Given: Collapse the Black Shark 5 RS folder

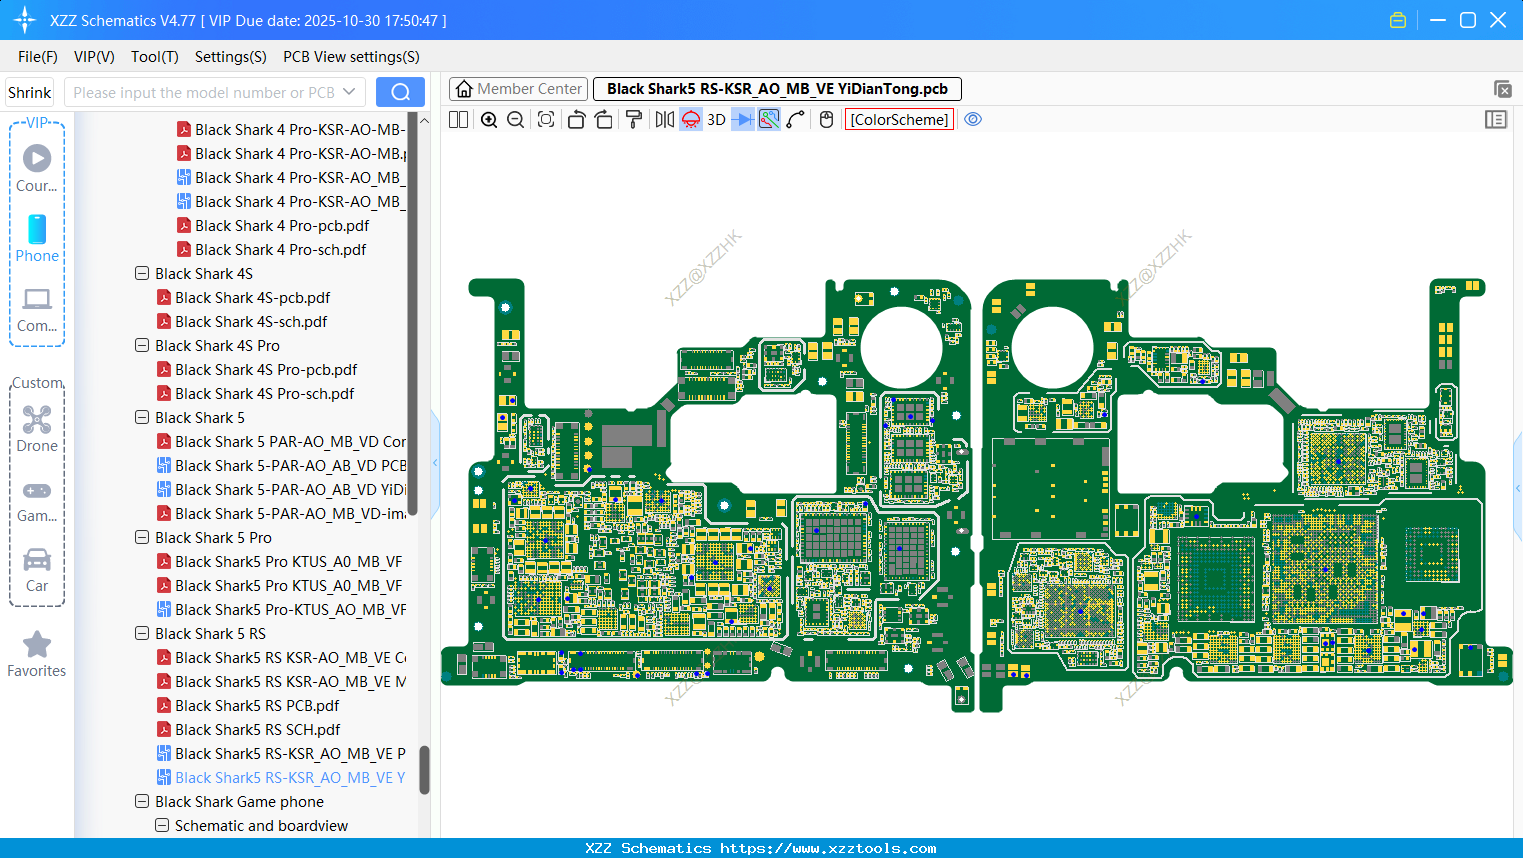Looking at the screenshot, I should click(x=142, y=633).
